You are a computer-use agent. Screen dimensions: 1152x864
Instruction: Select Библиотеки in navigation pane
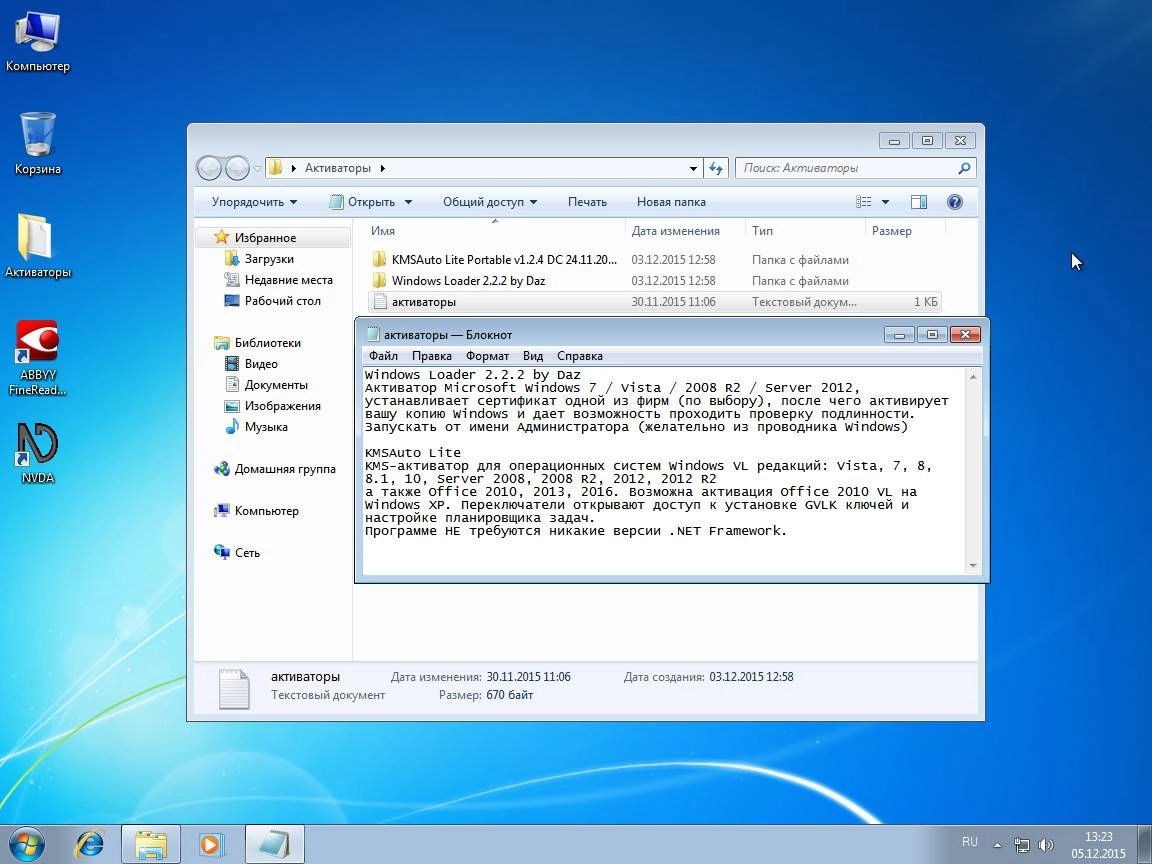click(x=267, y=343)
